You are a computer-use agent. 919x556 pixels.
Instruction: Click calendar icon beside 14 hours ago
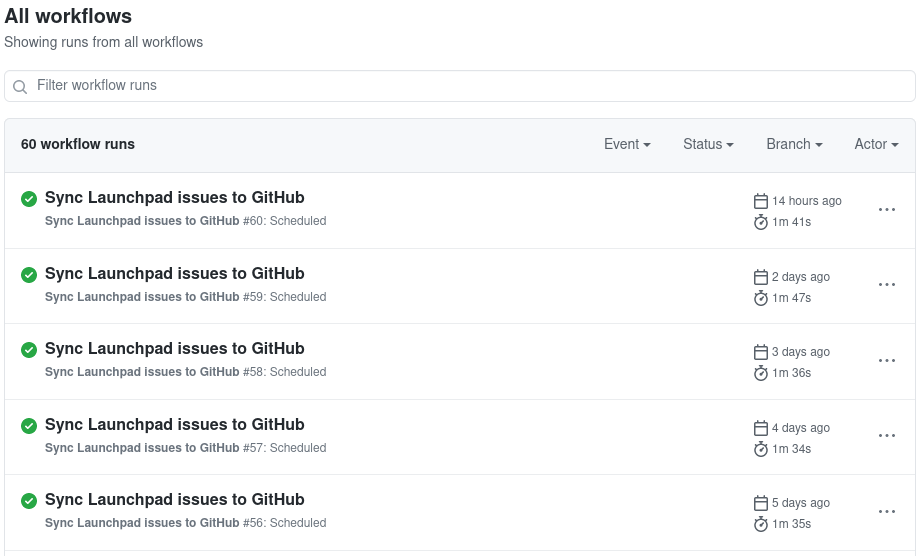click(x=761, y=201)
